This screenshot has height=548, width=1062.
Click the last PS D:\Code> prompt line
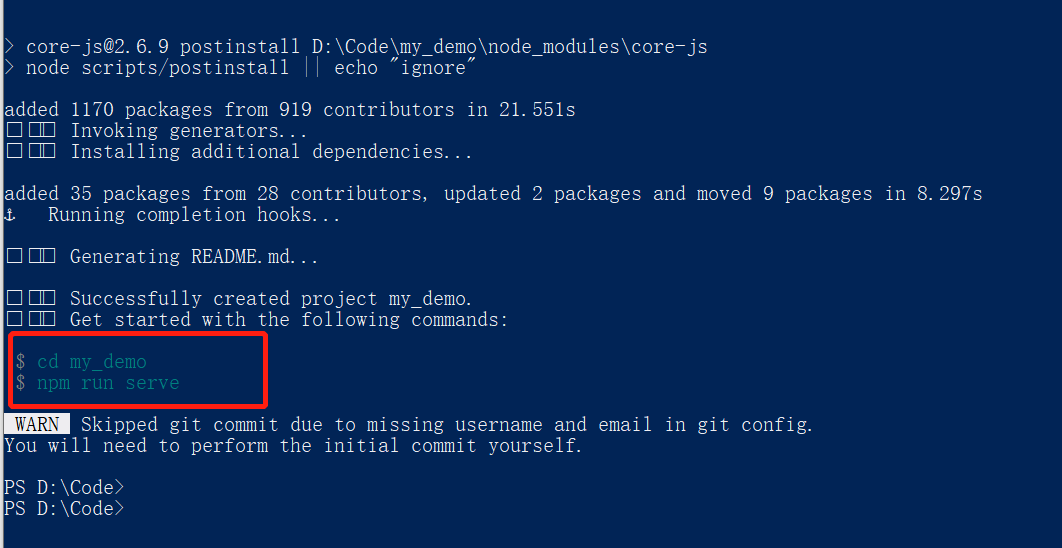tap(65, 509)
